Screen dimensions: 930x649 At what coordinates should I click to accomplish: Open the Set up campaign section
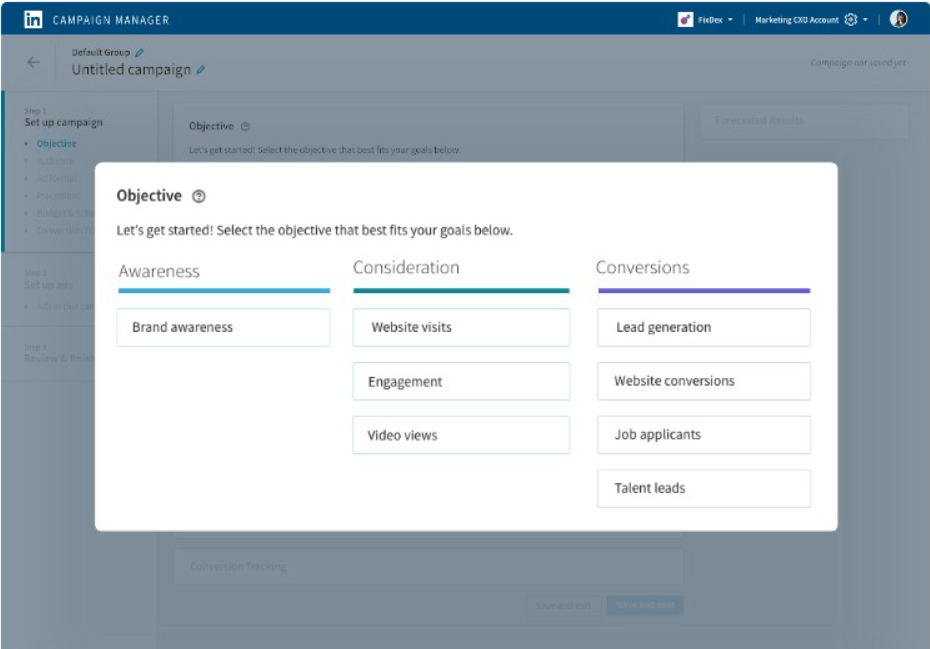click(63, 122)
